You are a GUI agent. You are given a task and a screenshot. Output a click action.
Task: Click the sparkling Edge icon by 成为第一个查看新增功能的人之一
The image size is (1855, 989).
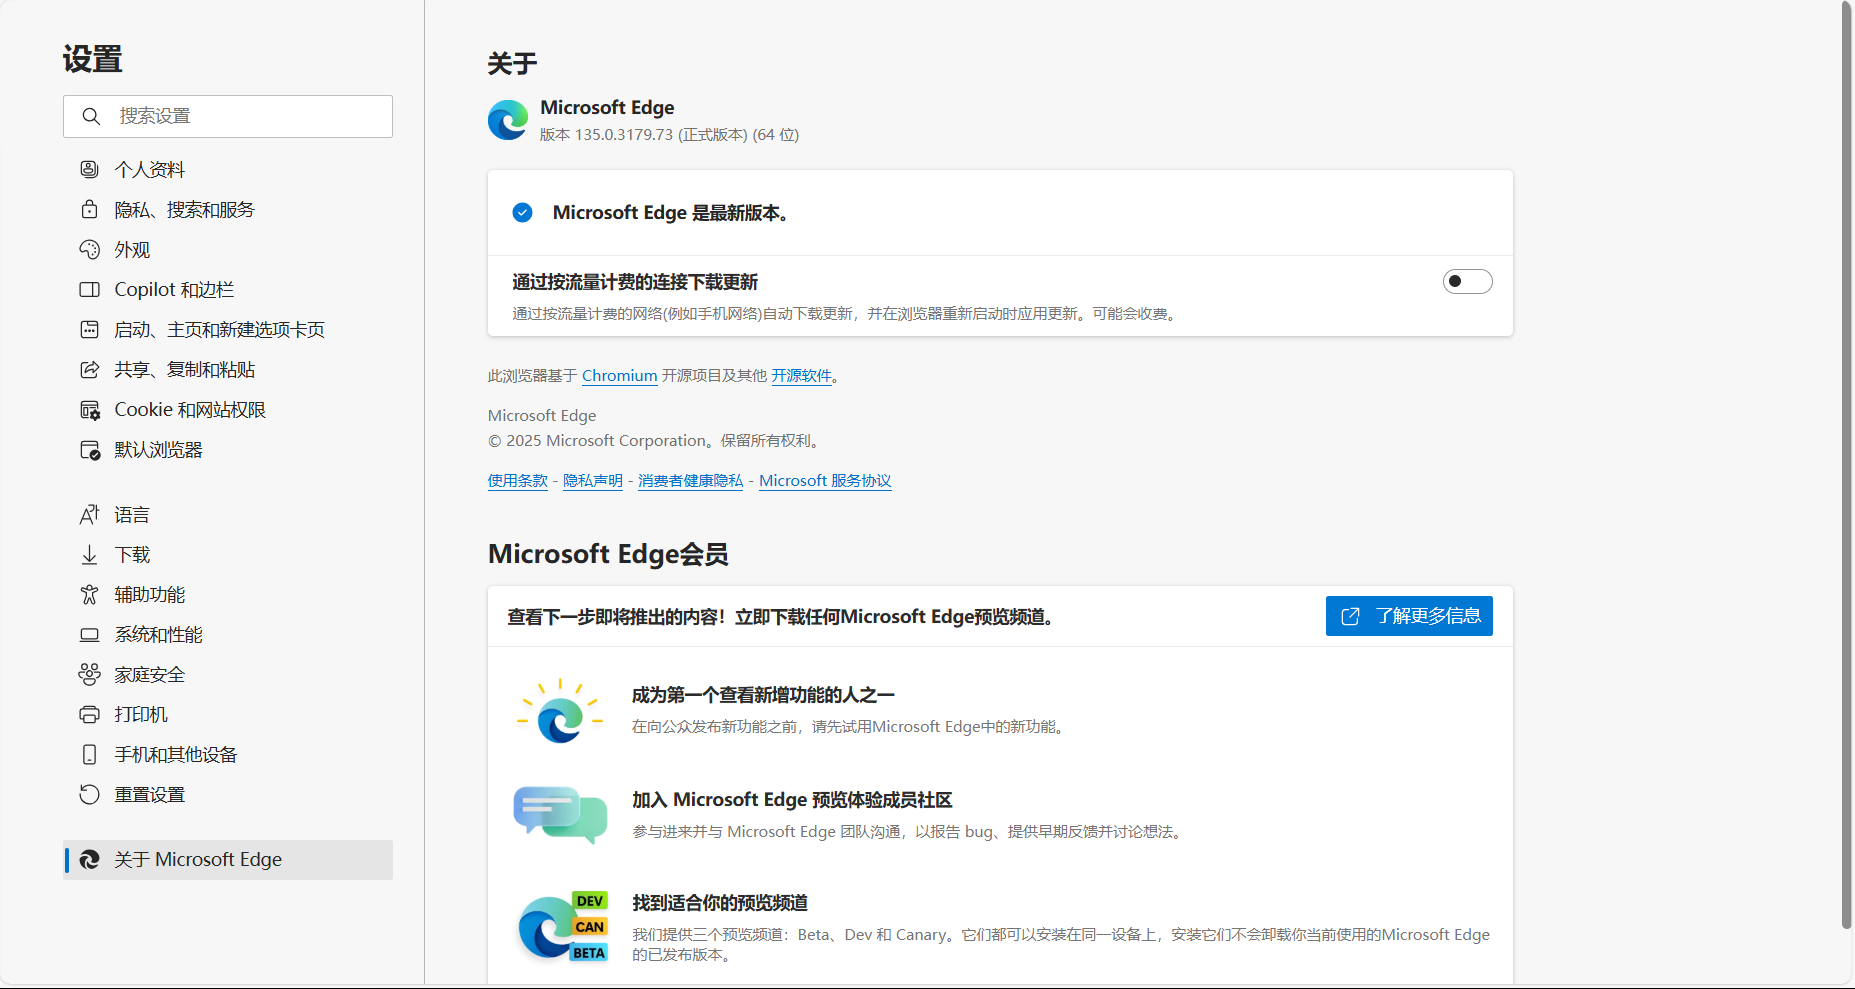(560, 711)
